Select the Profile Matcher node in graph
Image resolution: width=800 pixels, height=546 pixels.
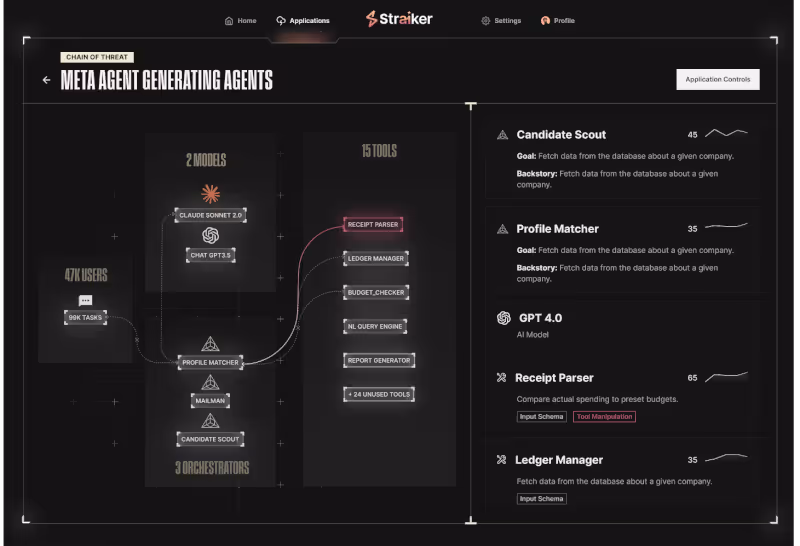[210, 362]
